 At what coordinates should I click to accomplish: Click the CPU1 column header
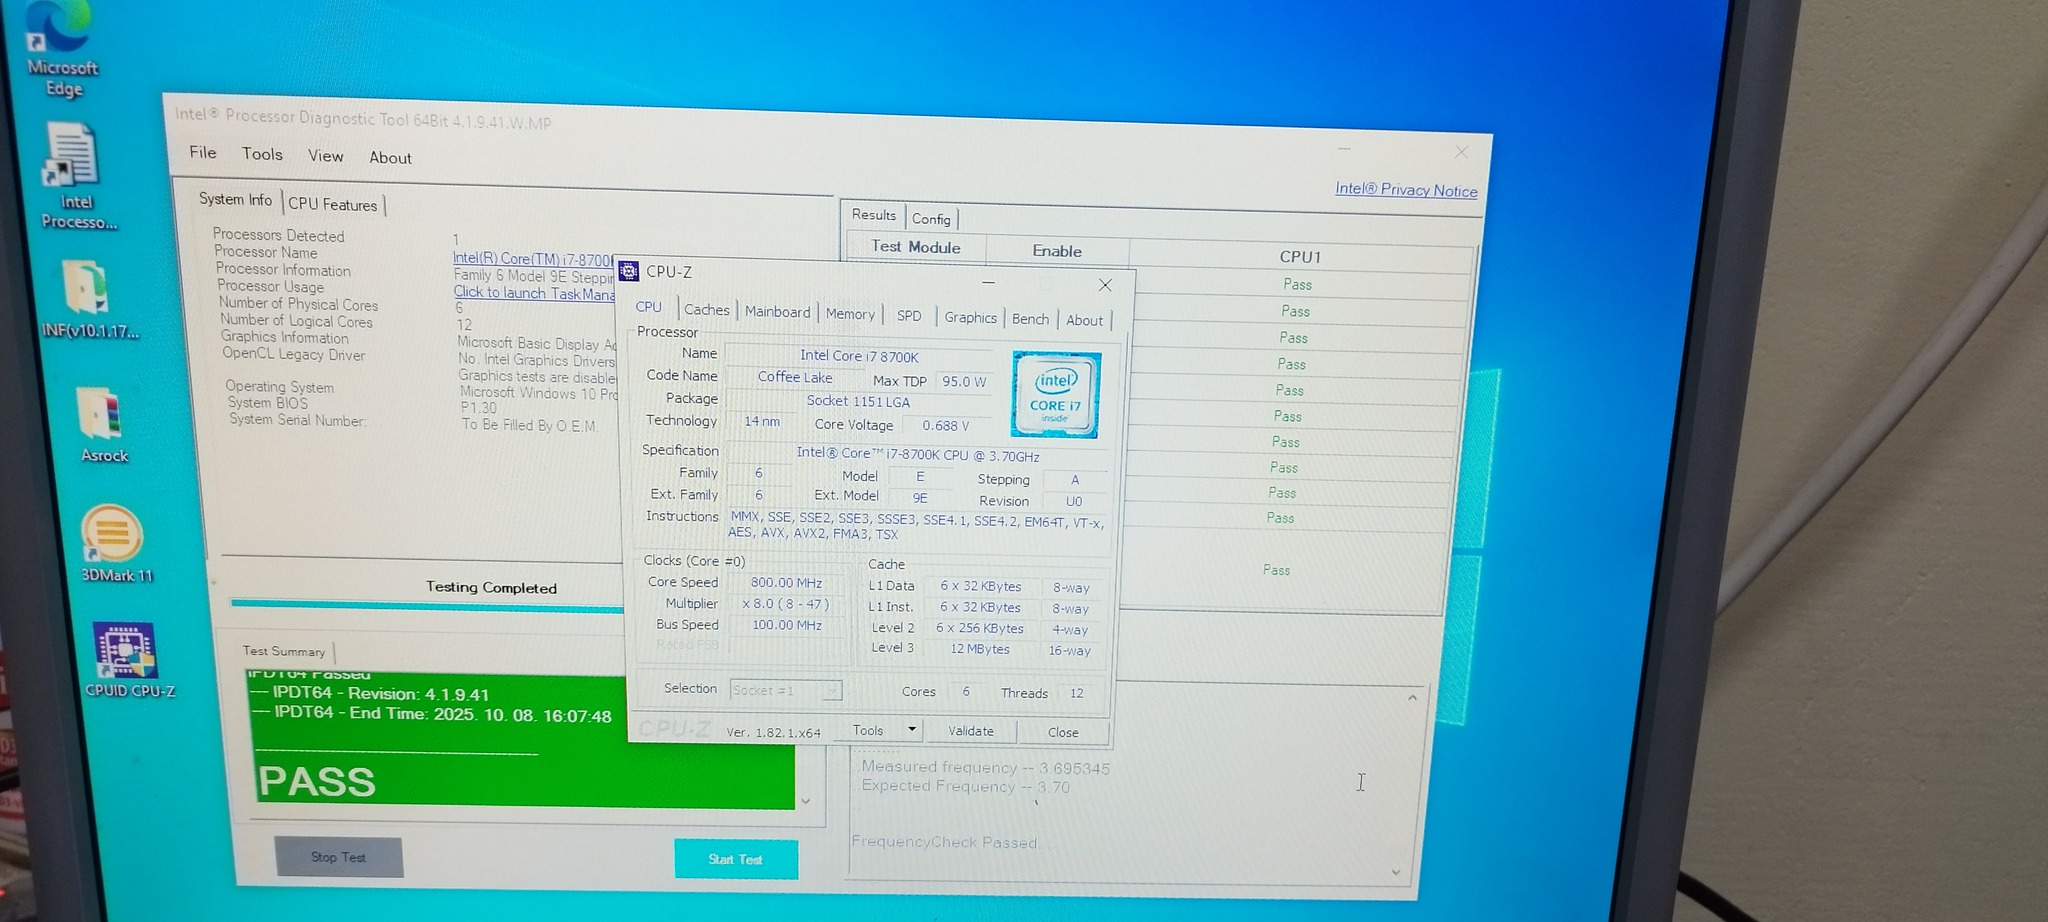click(1300, 257)
